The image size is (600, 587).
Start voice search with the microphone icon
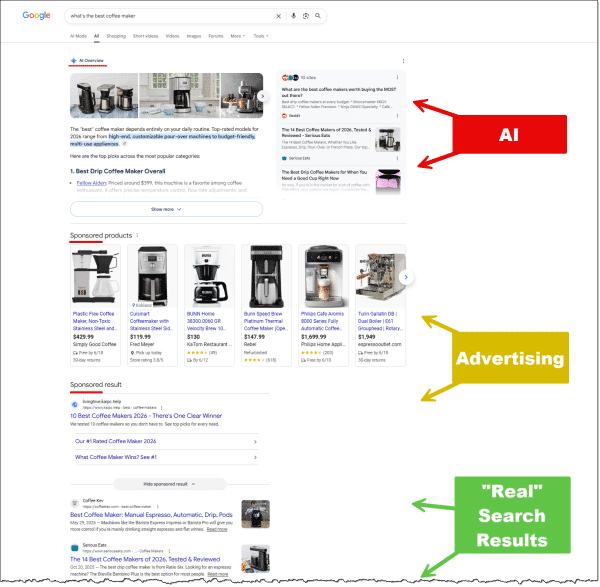point(293,16)
